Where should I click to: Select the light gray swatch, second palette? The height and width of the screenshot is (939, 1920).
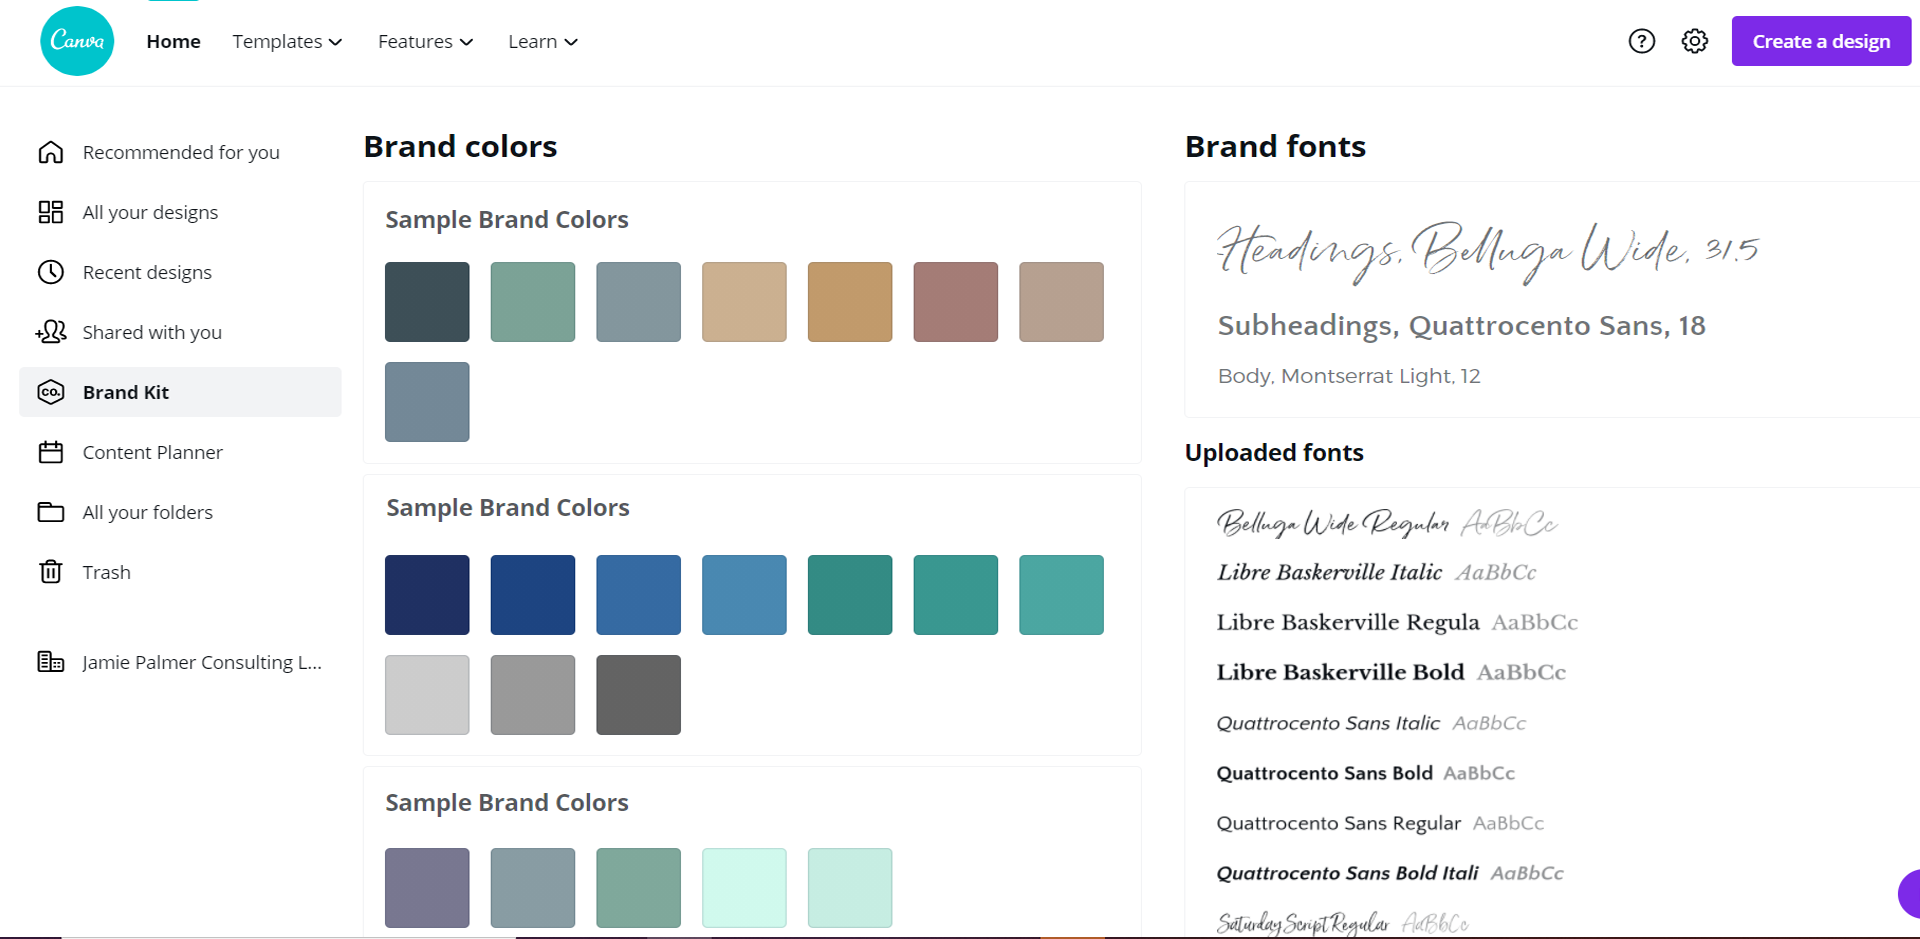[x=427, y=695]
